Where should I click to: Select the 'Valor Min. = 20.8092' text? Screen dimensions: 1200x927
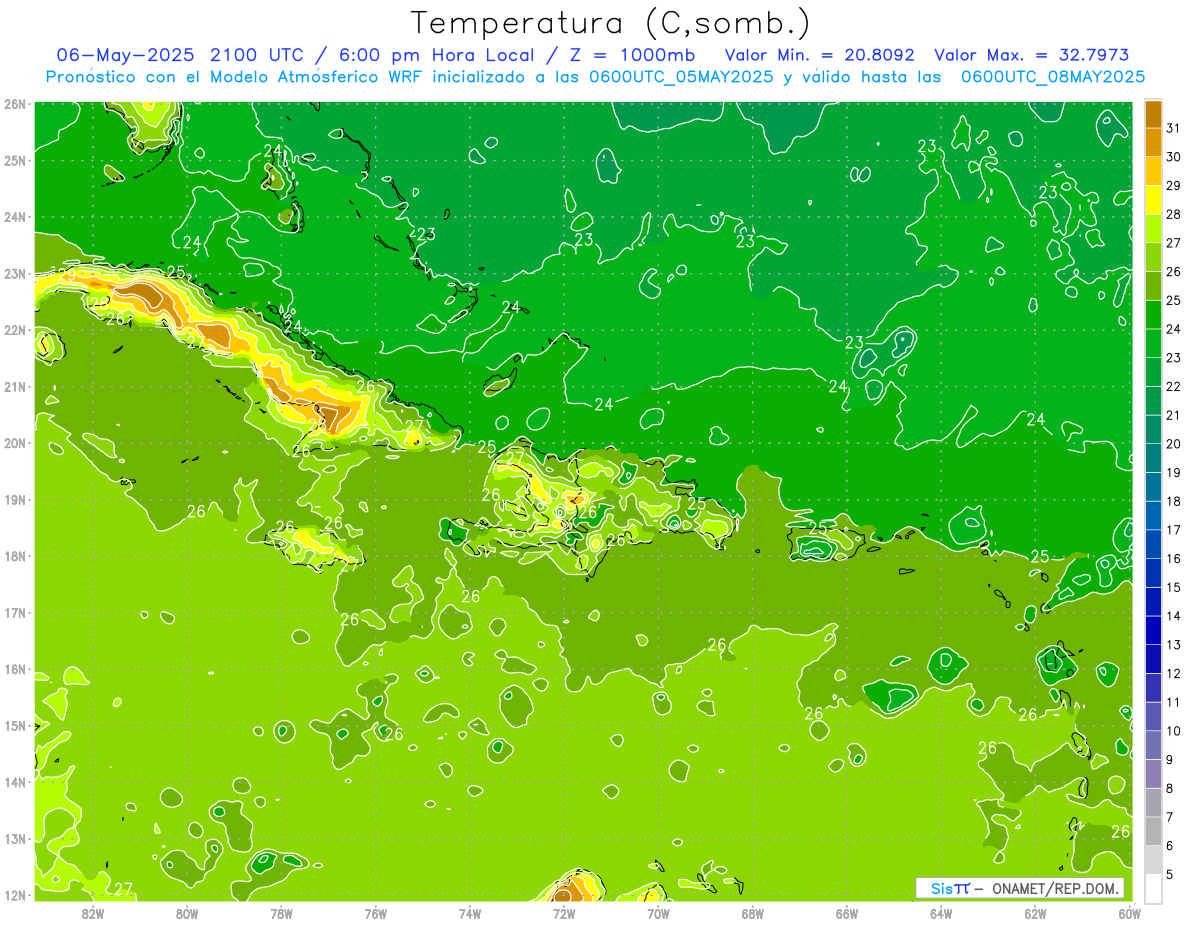click(x=819, y=55)
